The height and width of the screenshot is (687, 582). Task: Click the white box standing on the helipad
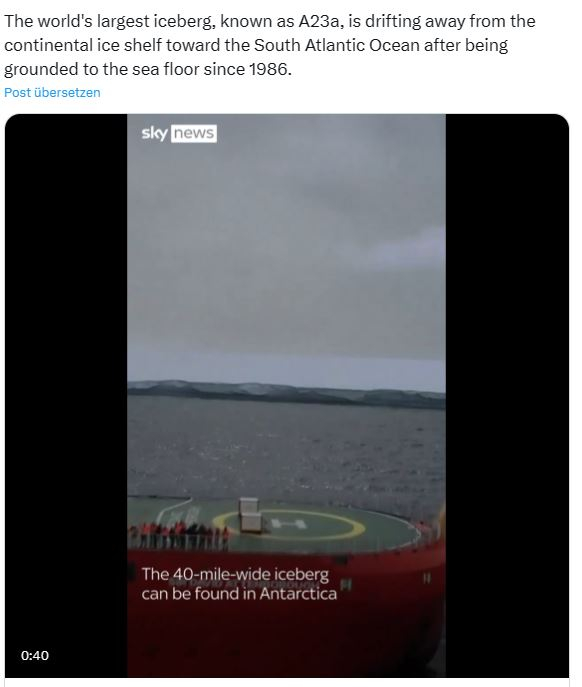point(250,515)
